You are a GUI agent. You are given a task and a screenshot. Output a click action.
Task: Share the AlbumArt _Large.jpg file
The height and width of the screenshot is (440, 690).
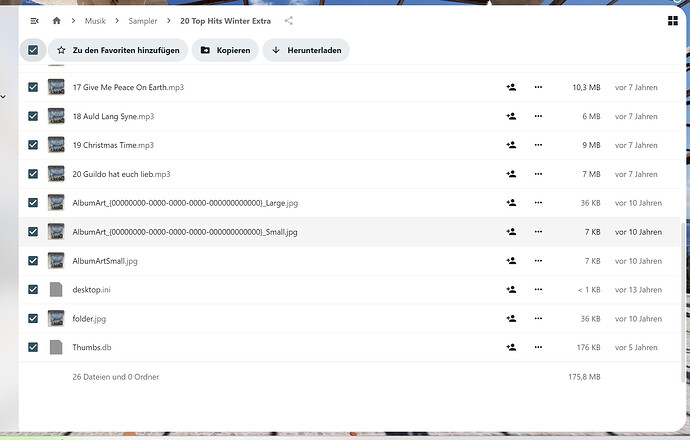coord(511,202)
